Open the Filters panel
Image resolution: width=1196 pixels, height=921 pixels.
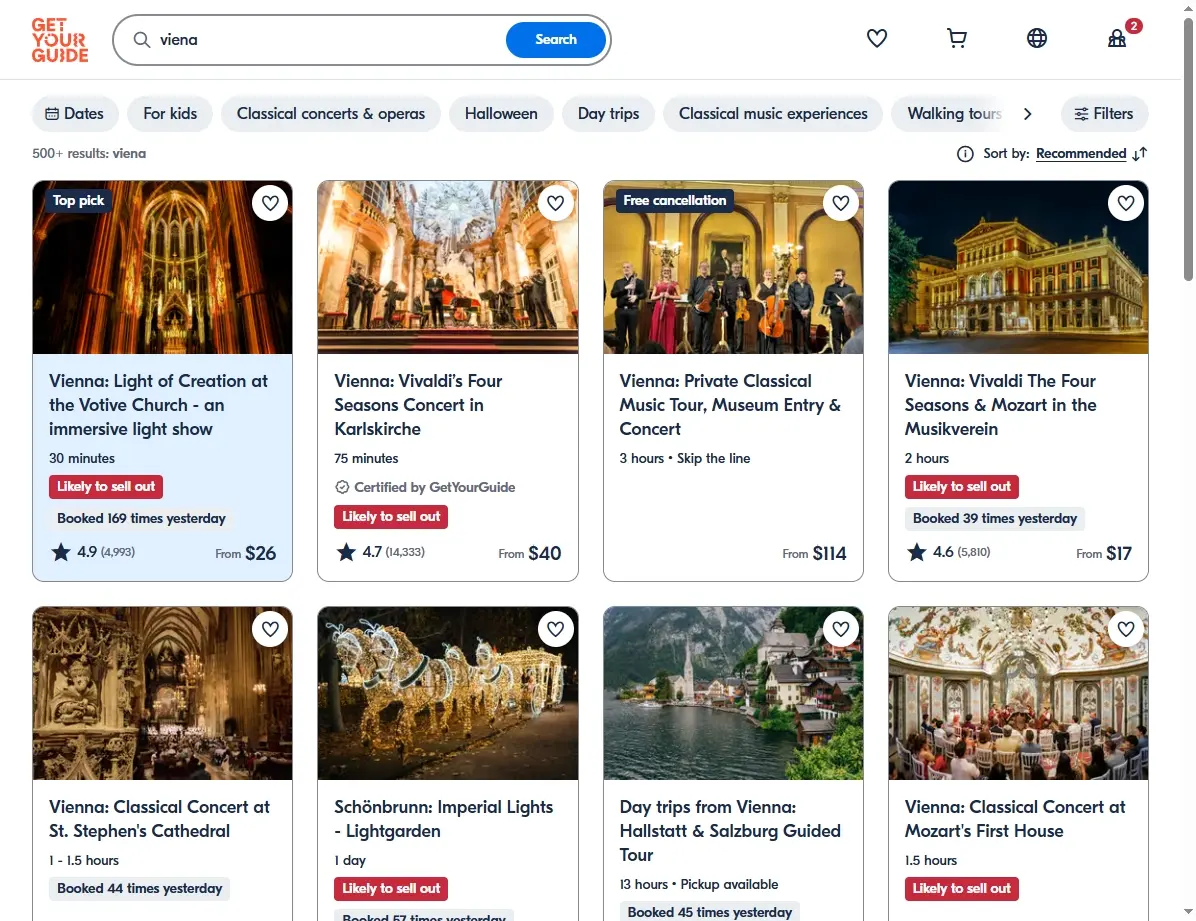pos(1104,114)
